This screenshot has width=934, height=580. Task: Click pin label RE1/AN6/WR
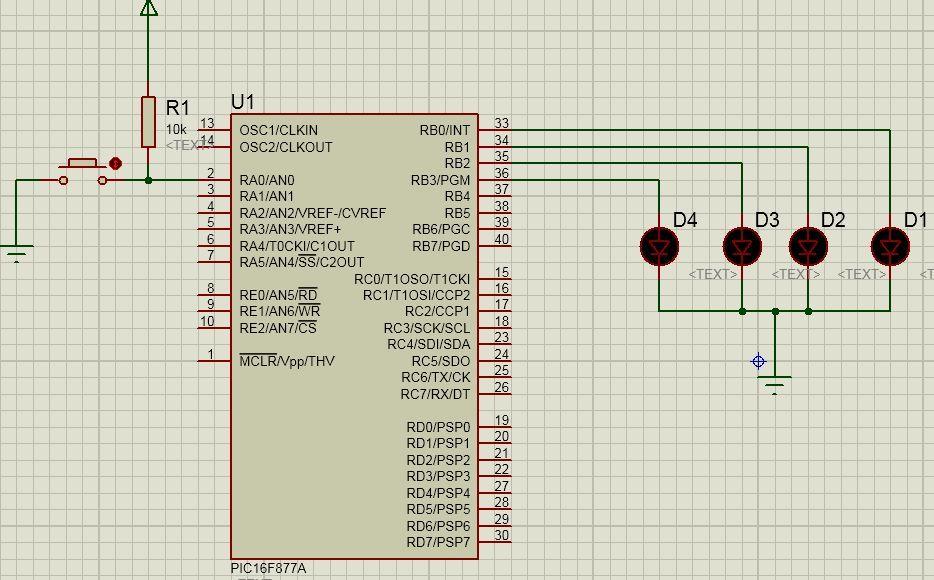tap(280, 311)
